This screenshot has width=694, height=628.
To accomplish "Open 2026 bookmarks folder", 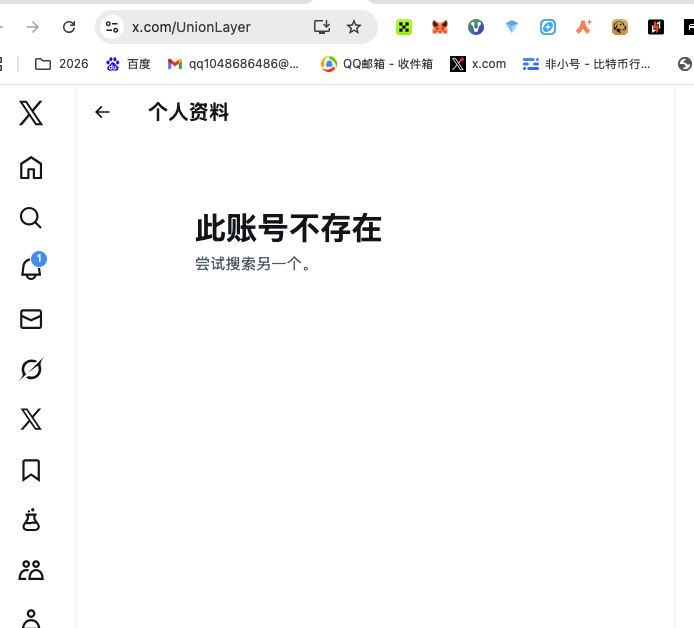I will tap(62, 64).
